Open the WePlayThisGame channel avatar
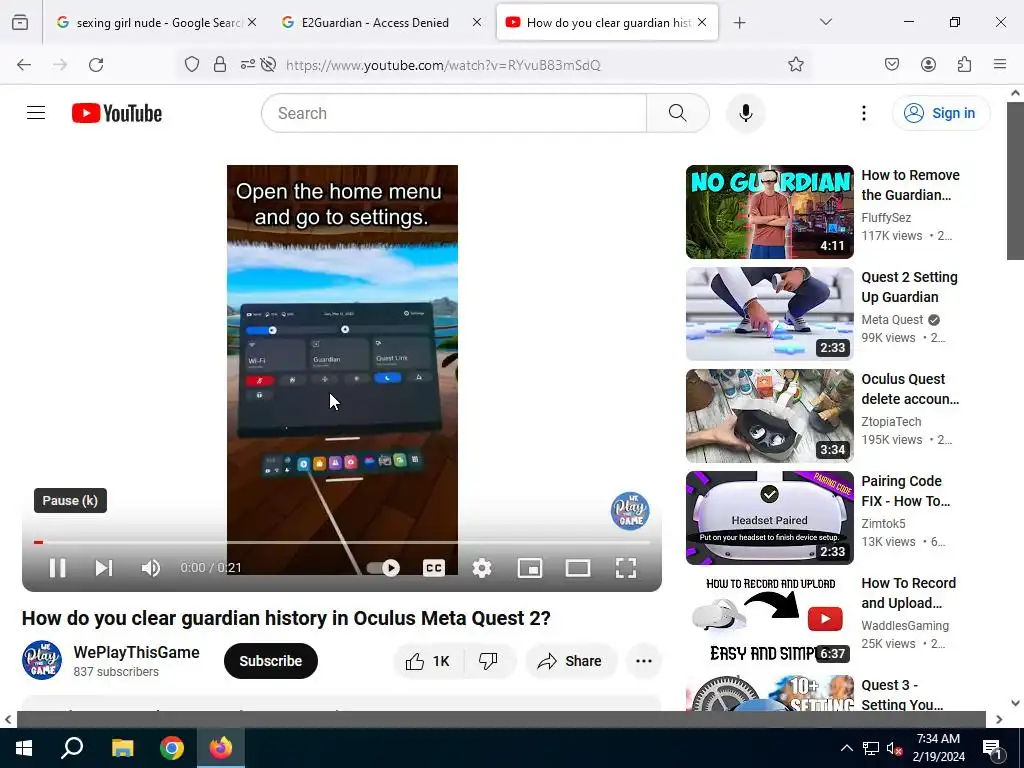The height and width of the screenshot is (768, 1024). coord(42,660)
